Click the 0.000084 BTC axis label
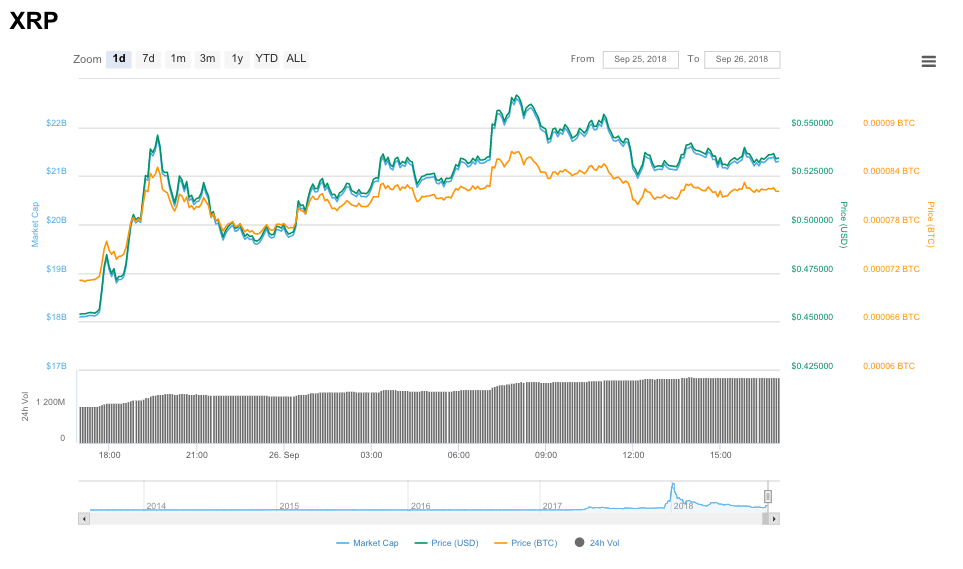Image resolution: width=963 pixels, height=569 pixels. tap(891, 171)
